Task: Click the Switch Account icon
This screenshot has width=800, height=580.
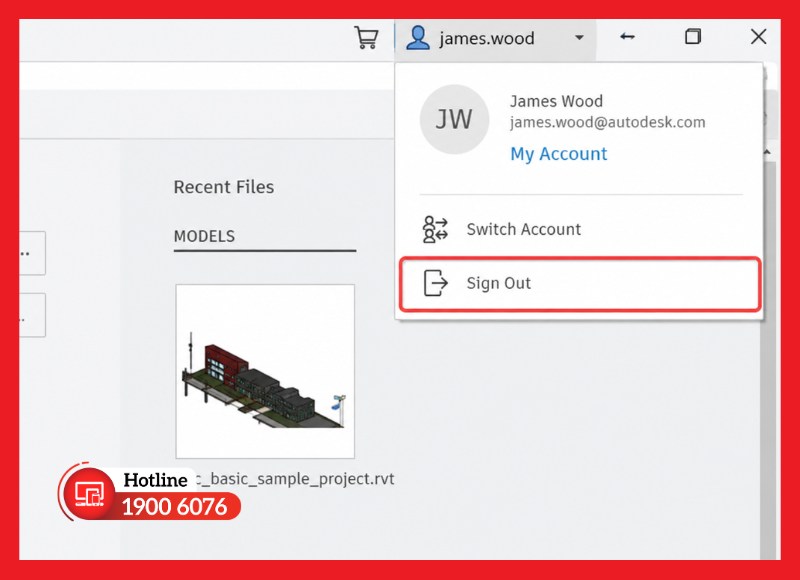Action: click(435, 230)
